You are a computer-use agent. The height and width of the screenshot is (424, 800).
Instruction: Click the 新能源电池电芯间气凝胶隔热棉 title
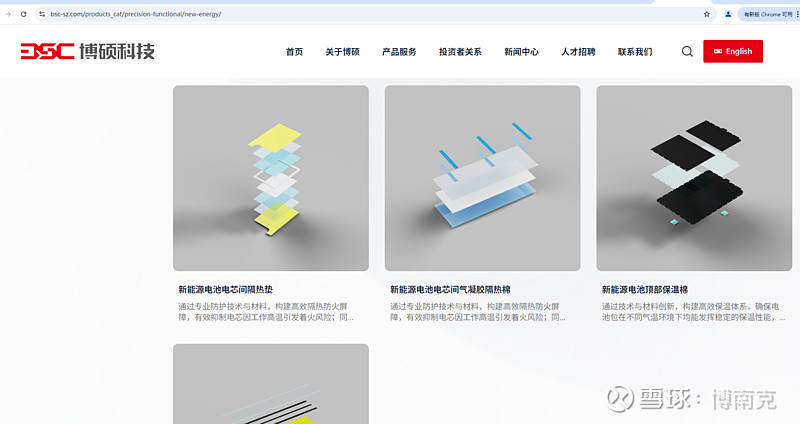[451, 289]
